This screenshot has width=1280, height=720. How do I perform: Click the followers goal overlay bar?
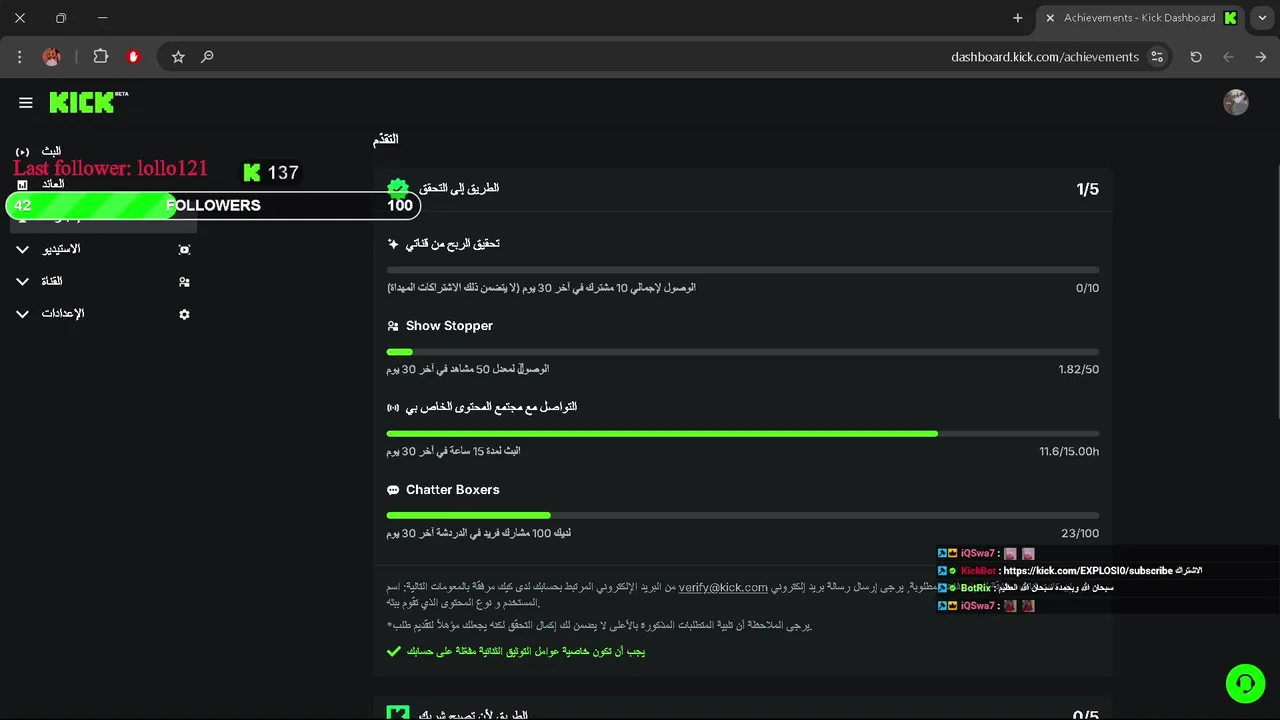click(x=213, y=205)
